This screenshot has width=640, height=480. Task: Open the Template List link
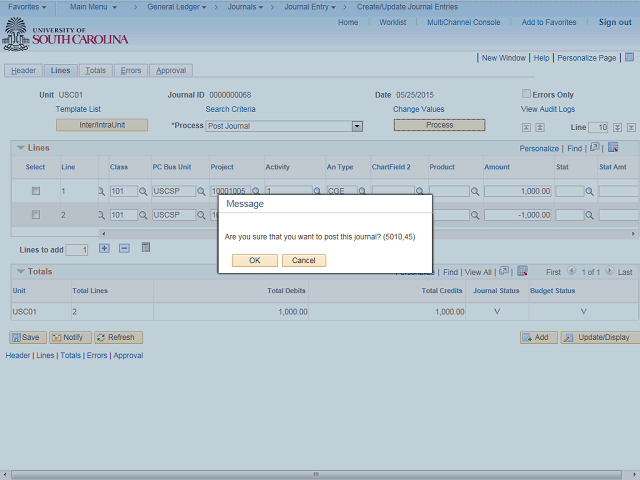[78, 109]
